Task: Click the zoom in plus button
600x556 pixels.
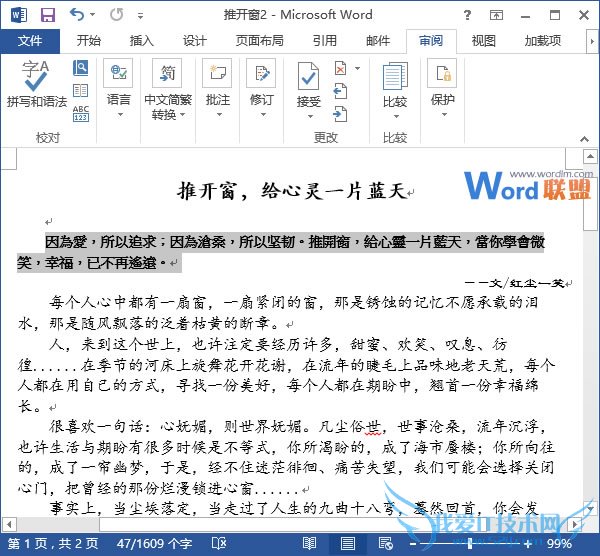Action: [528, 543]
